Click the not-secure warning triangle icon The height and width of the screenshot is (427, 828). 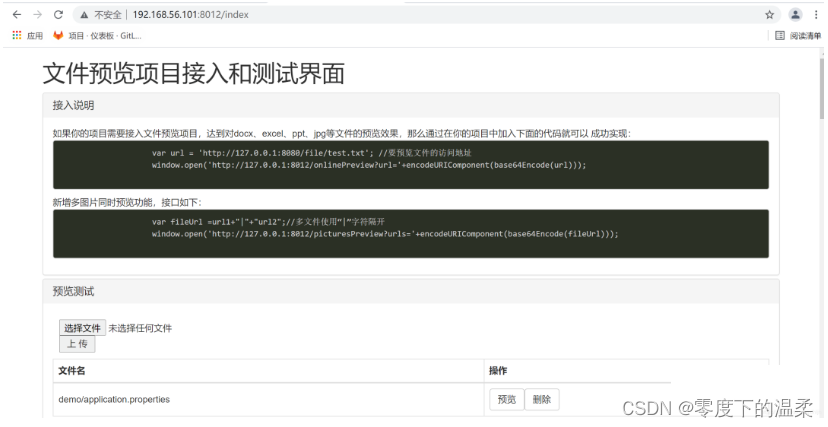(84, 15)
